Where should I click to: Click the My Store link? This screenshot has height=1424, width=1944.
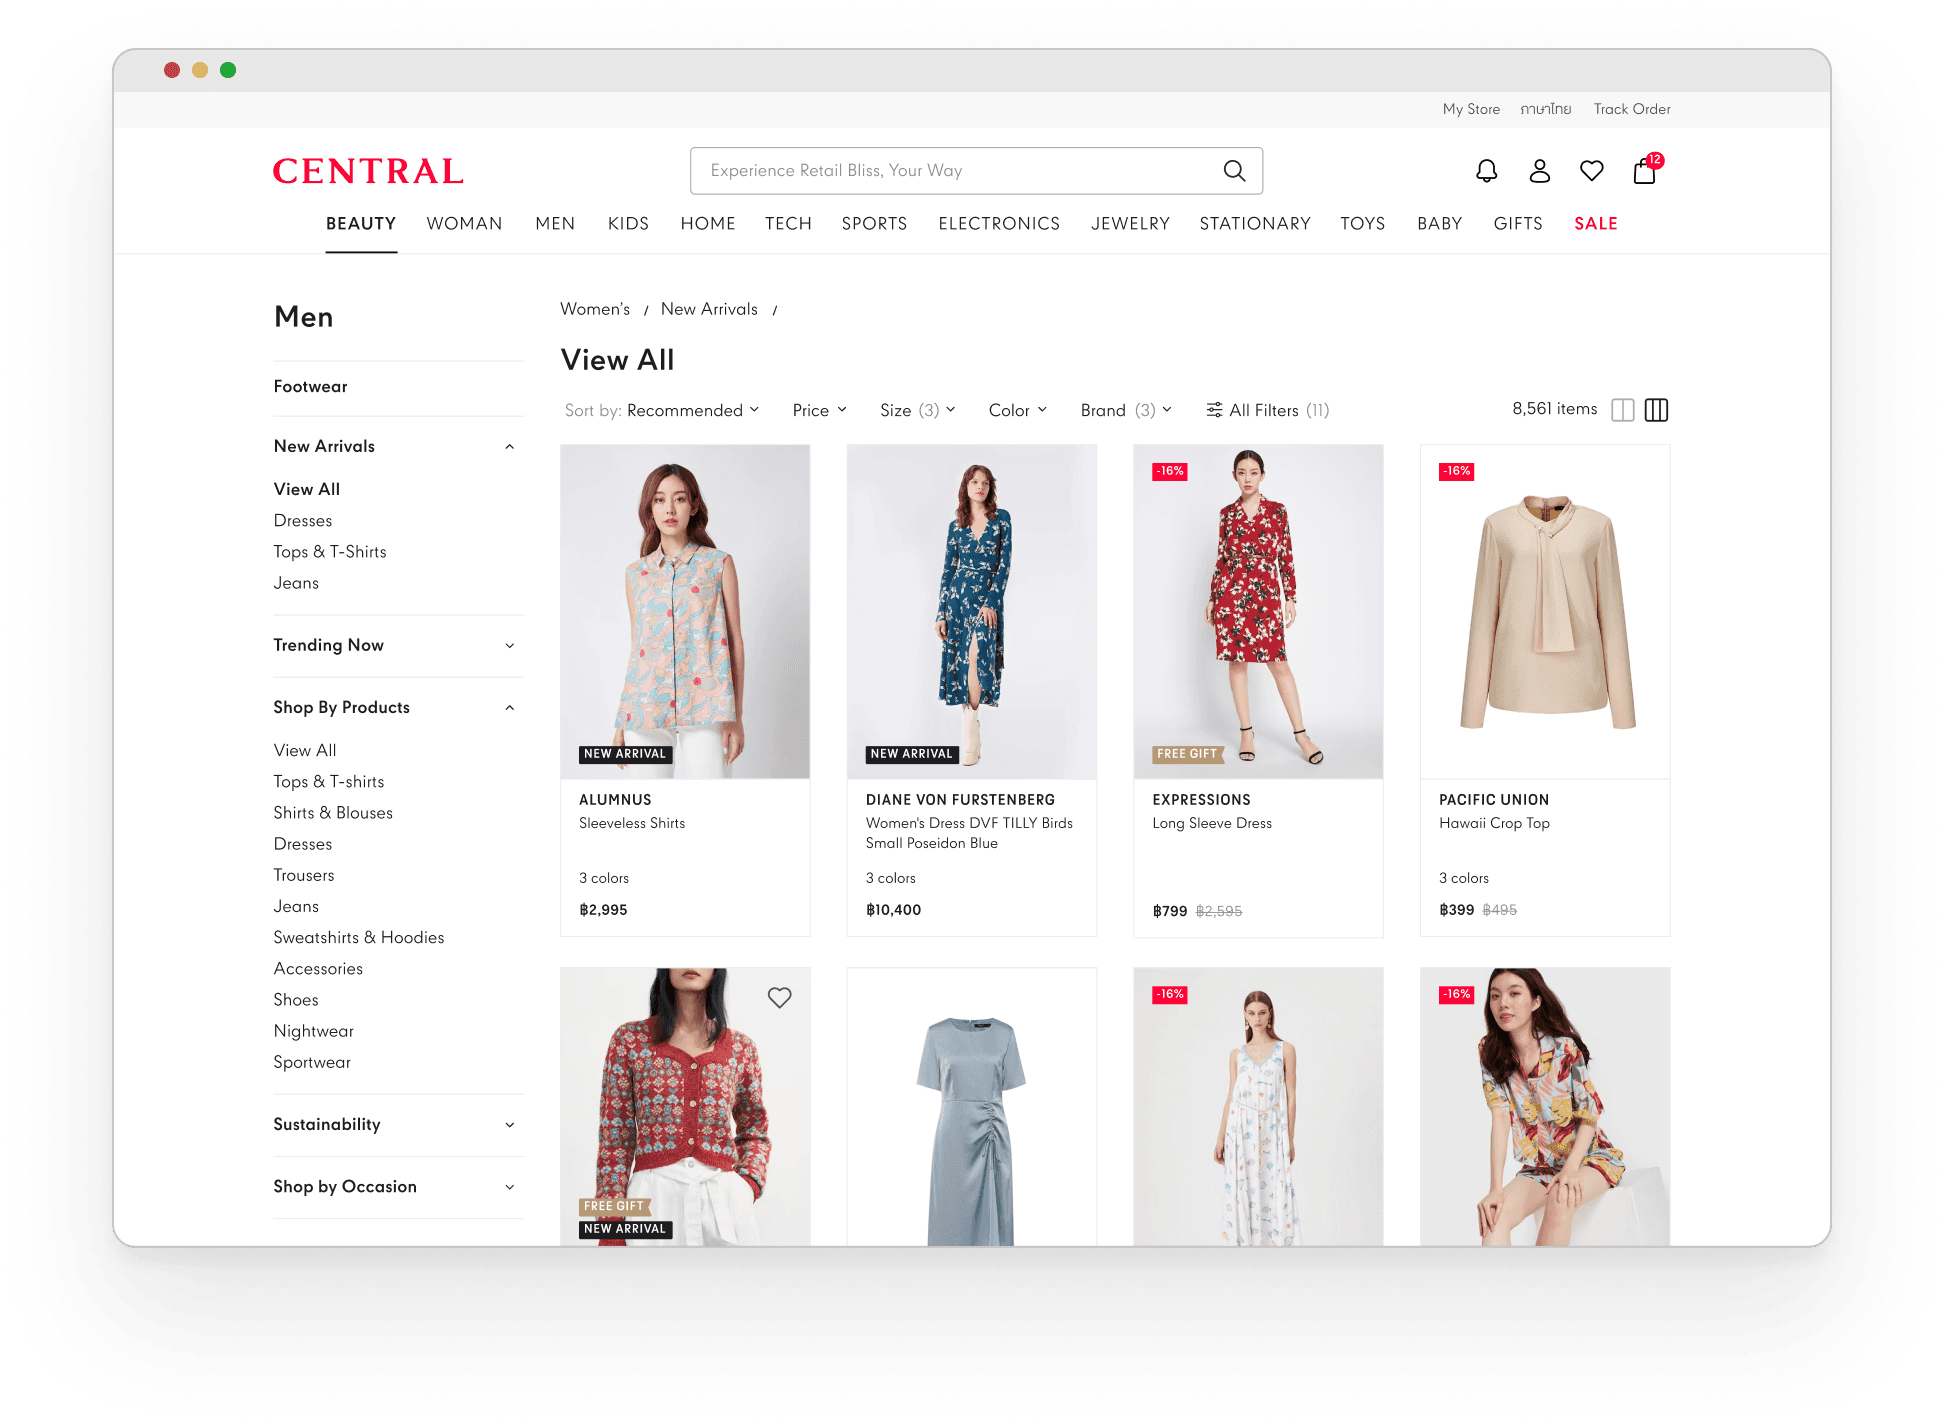click(x=1471, y=109)
